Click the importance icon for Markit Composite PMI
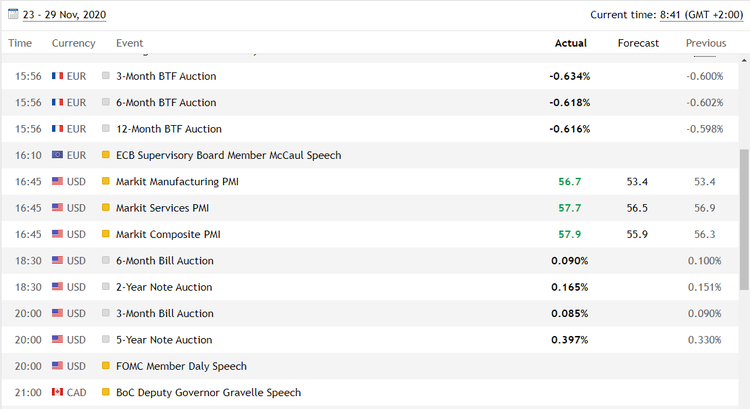 point(106,234)
